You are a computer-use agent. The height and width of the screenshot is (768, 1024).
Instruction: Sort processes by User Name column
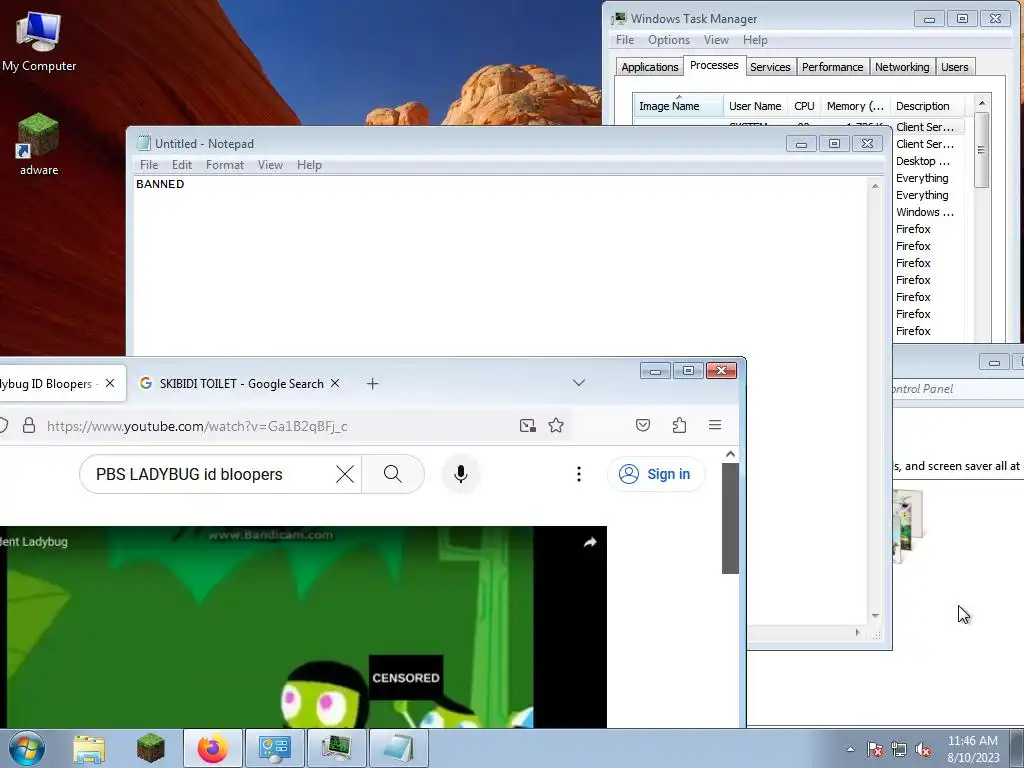pyautogui.click(x=755, y=106)
